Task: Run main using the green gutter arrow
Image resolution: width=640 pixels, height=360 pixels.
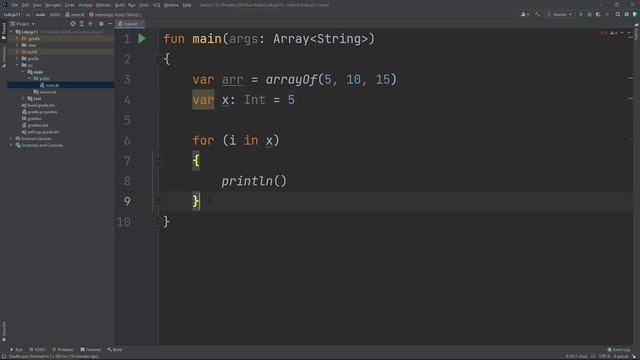Action: click(142, 39)
